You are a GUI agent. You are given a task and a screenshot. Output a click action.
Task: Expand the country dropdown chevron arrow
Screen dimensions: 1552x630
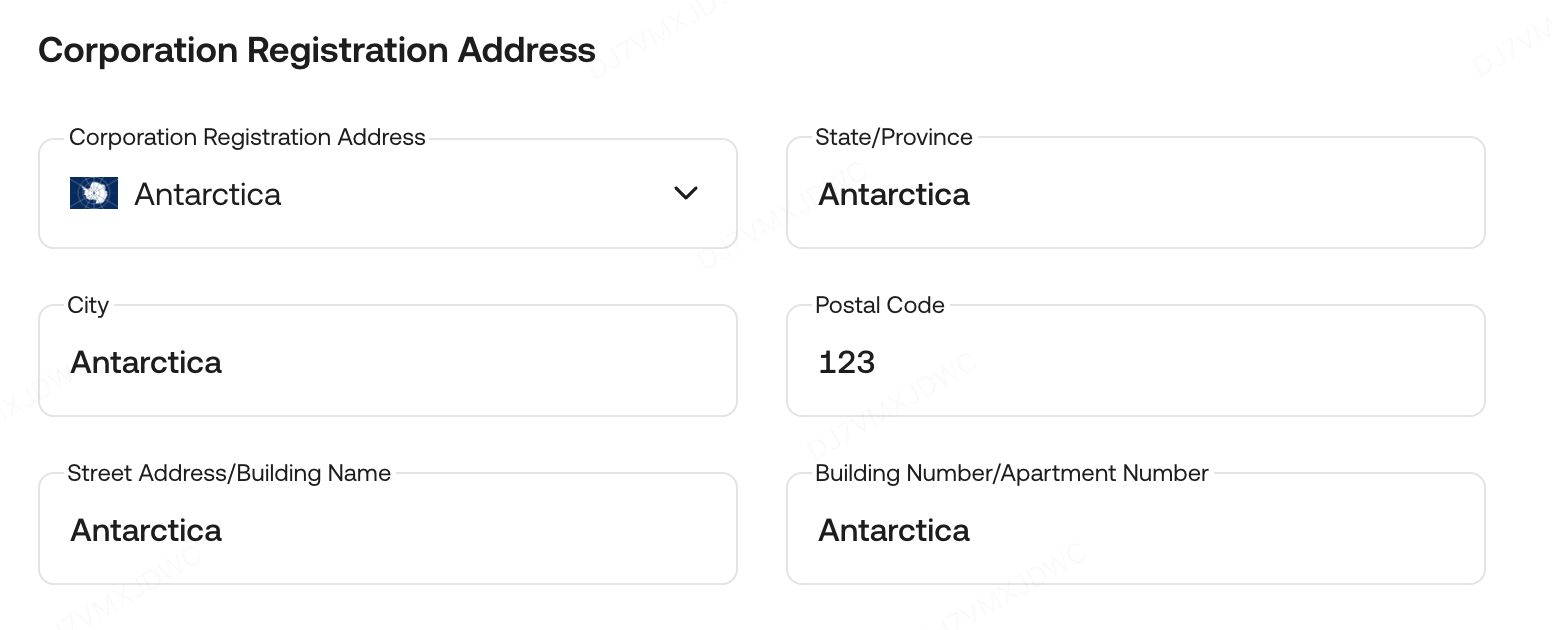pyautogui.click(x=685, y=193)
